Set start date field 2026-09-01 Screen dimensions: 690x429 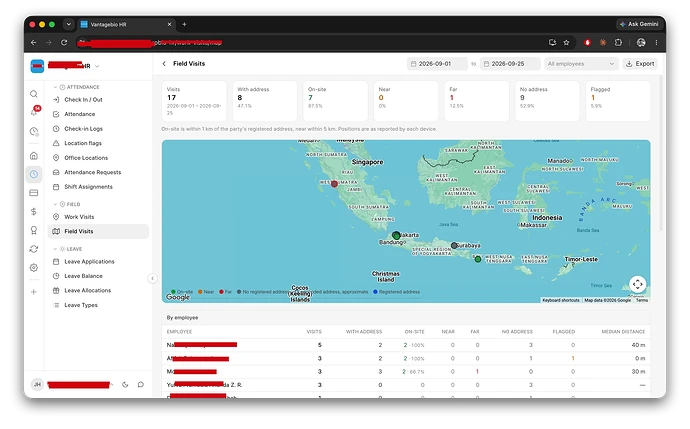pyautogui.click(x=437, y=64)
